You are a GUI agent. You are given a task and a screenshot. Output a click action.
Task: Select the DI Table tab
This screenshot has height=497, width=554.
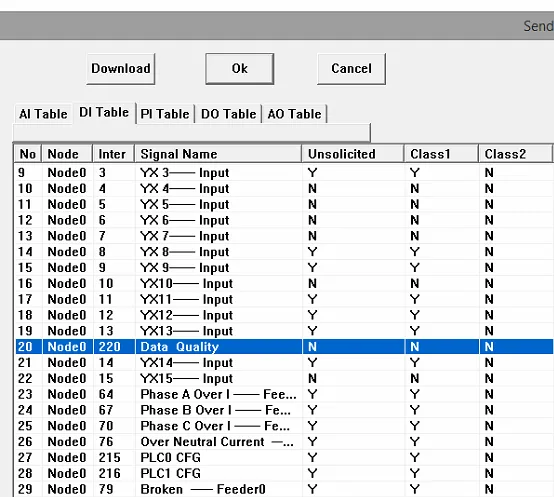tap(104, 113)
